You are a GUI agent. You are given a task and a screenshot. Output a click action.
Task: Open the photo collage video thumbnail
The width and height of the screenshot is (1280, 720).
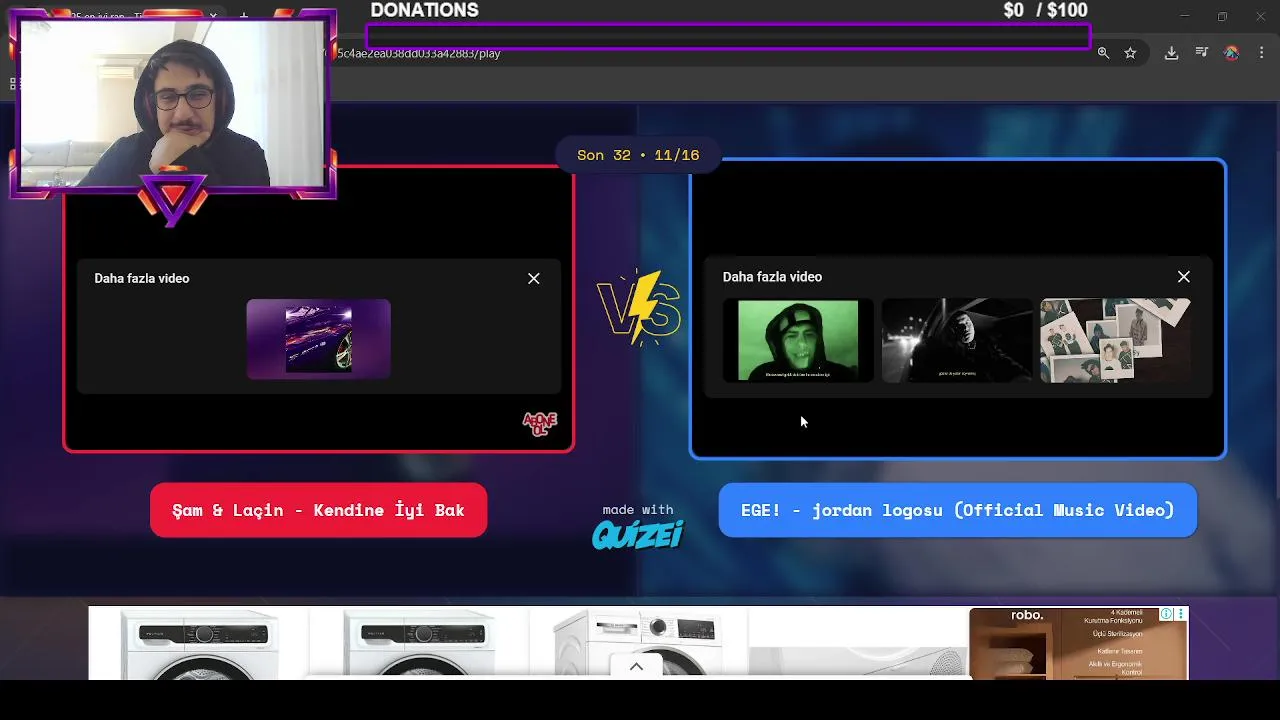pyautogui.click(x=1115, y=340)
